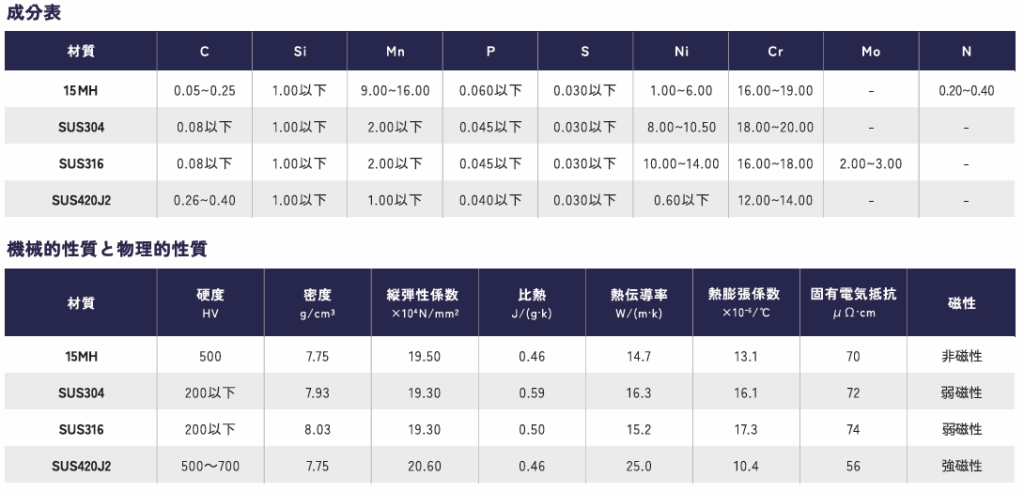Click the 機械的性質と物理的性質 heading

click(x=107, y=249)
